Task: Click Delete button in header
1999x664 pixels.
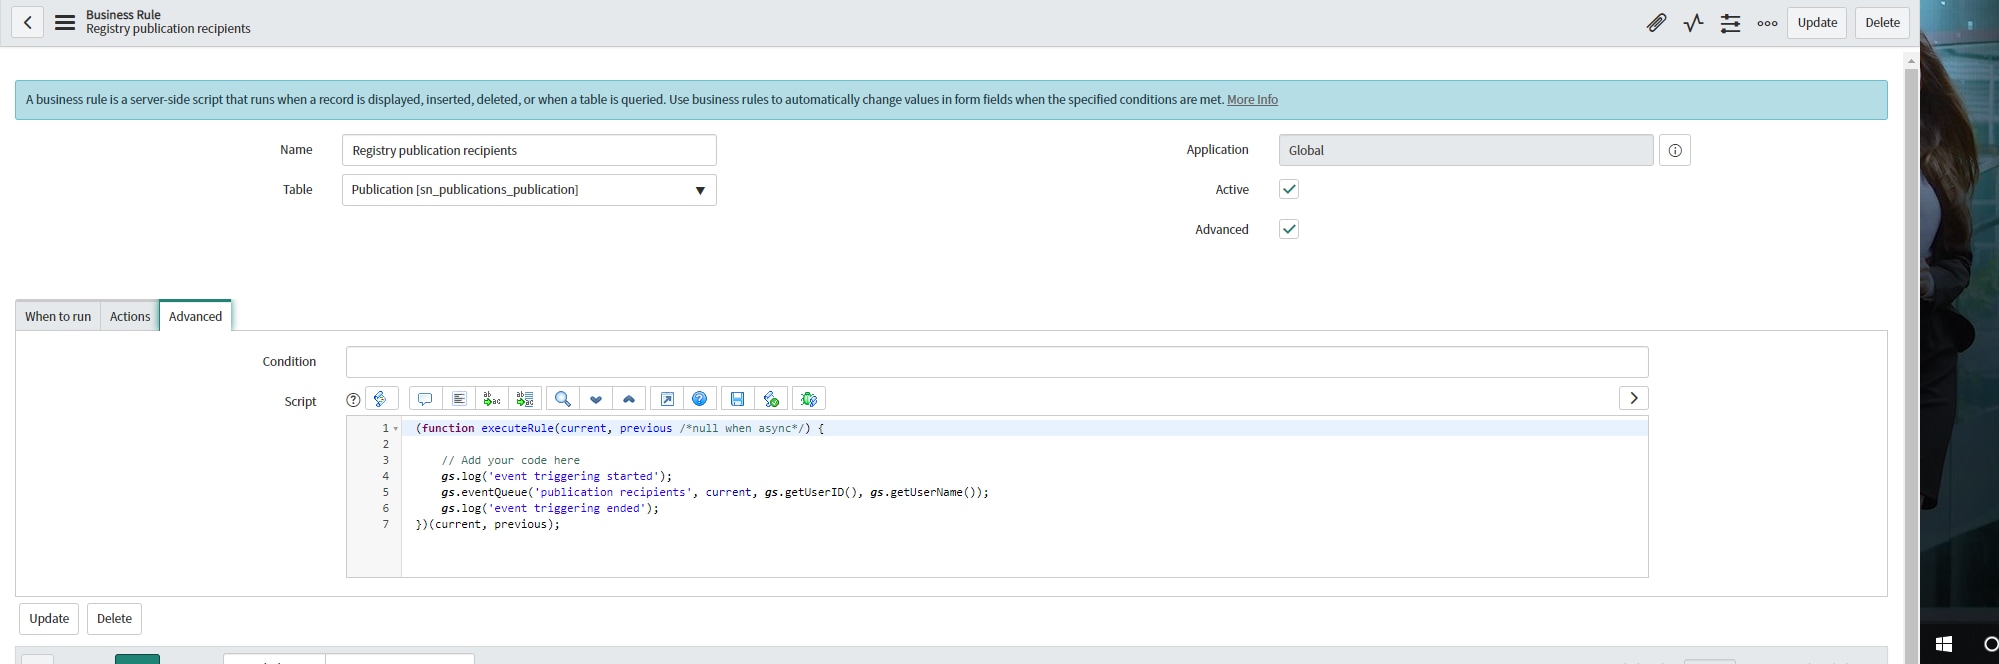Action: click(x=1882, y=23)
